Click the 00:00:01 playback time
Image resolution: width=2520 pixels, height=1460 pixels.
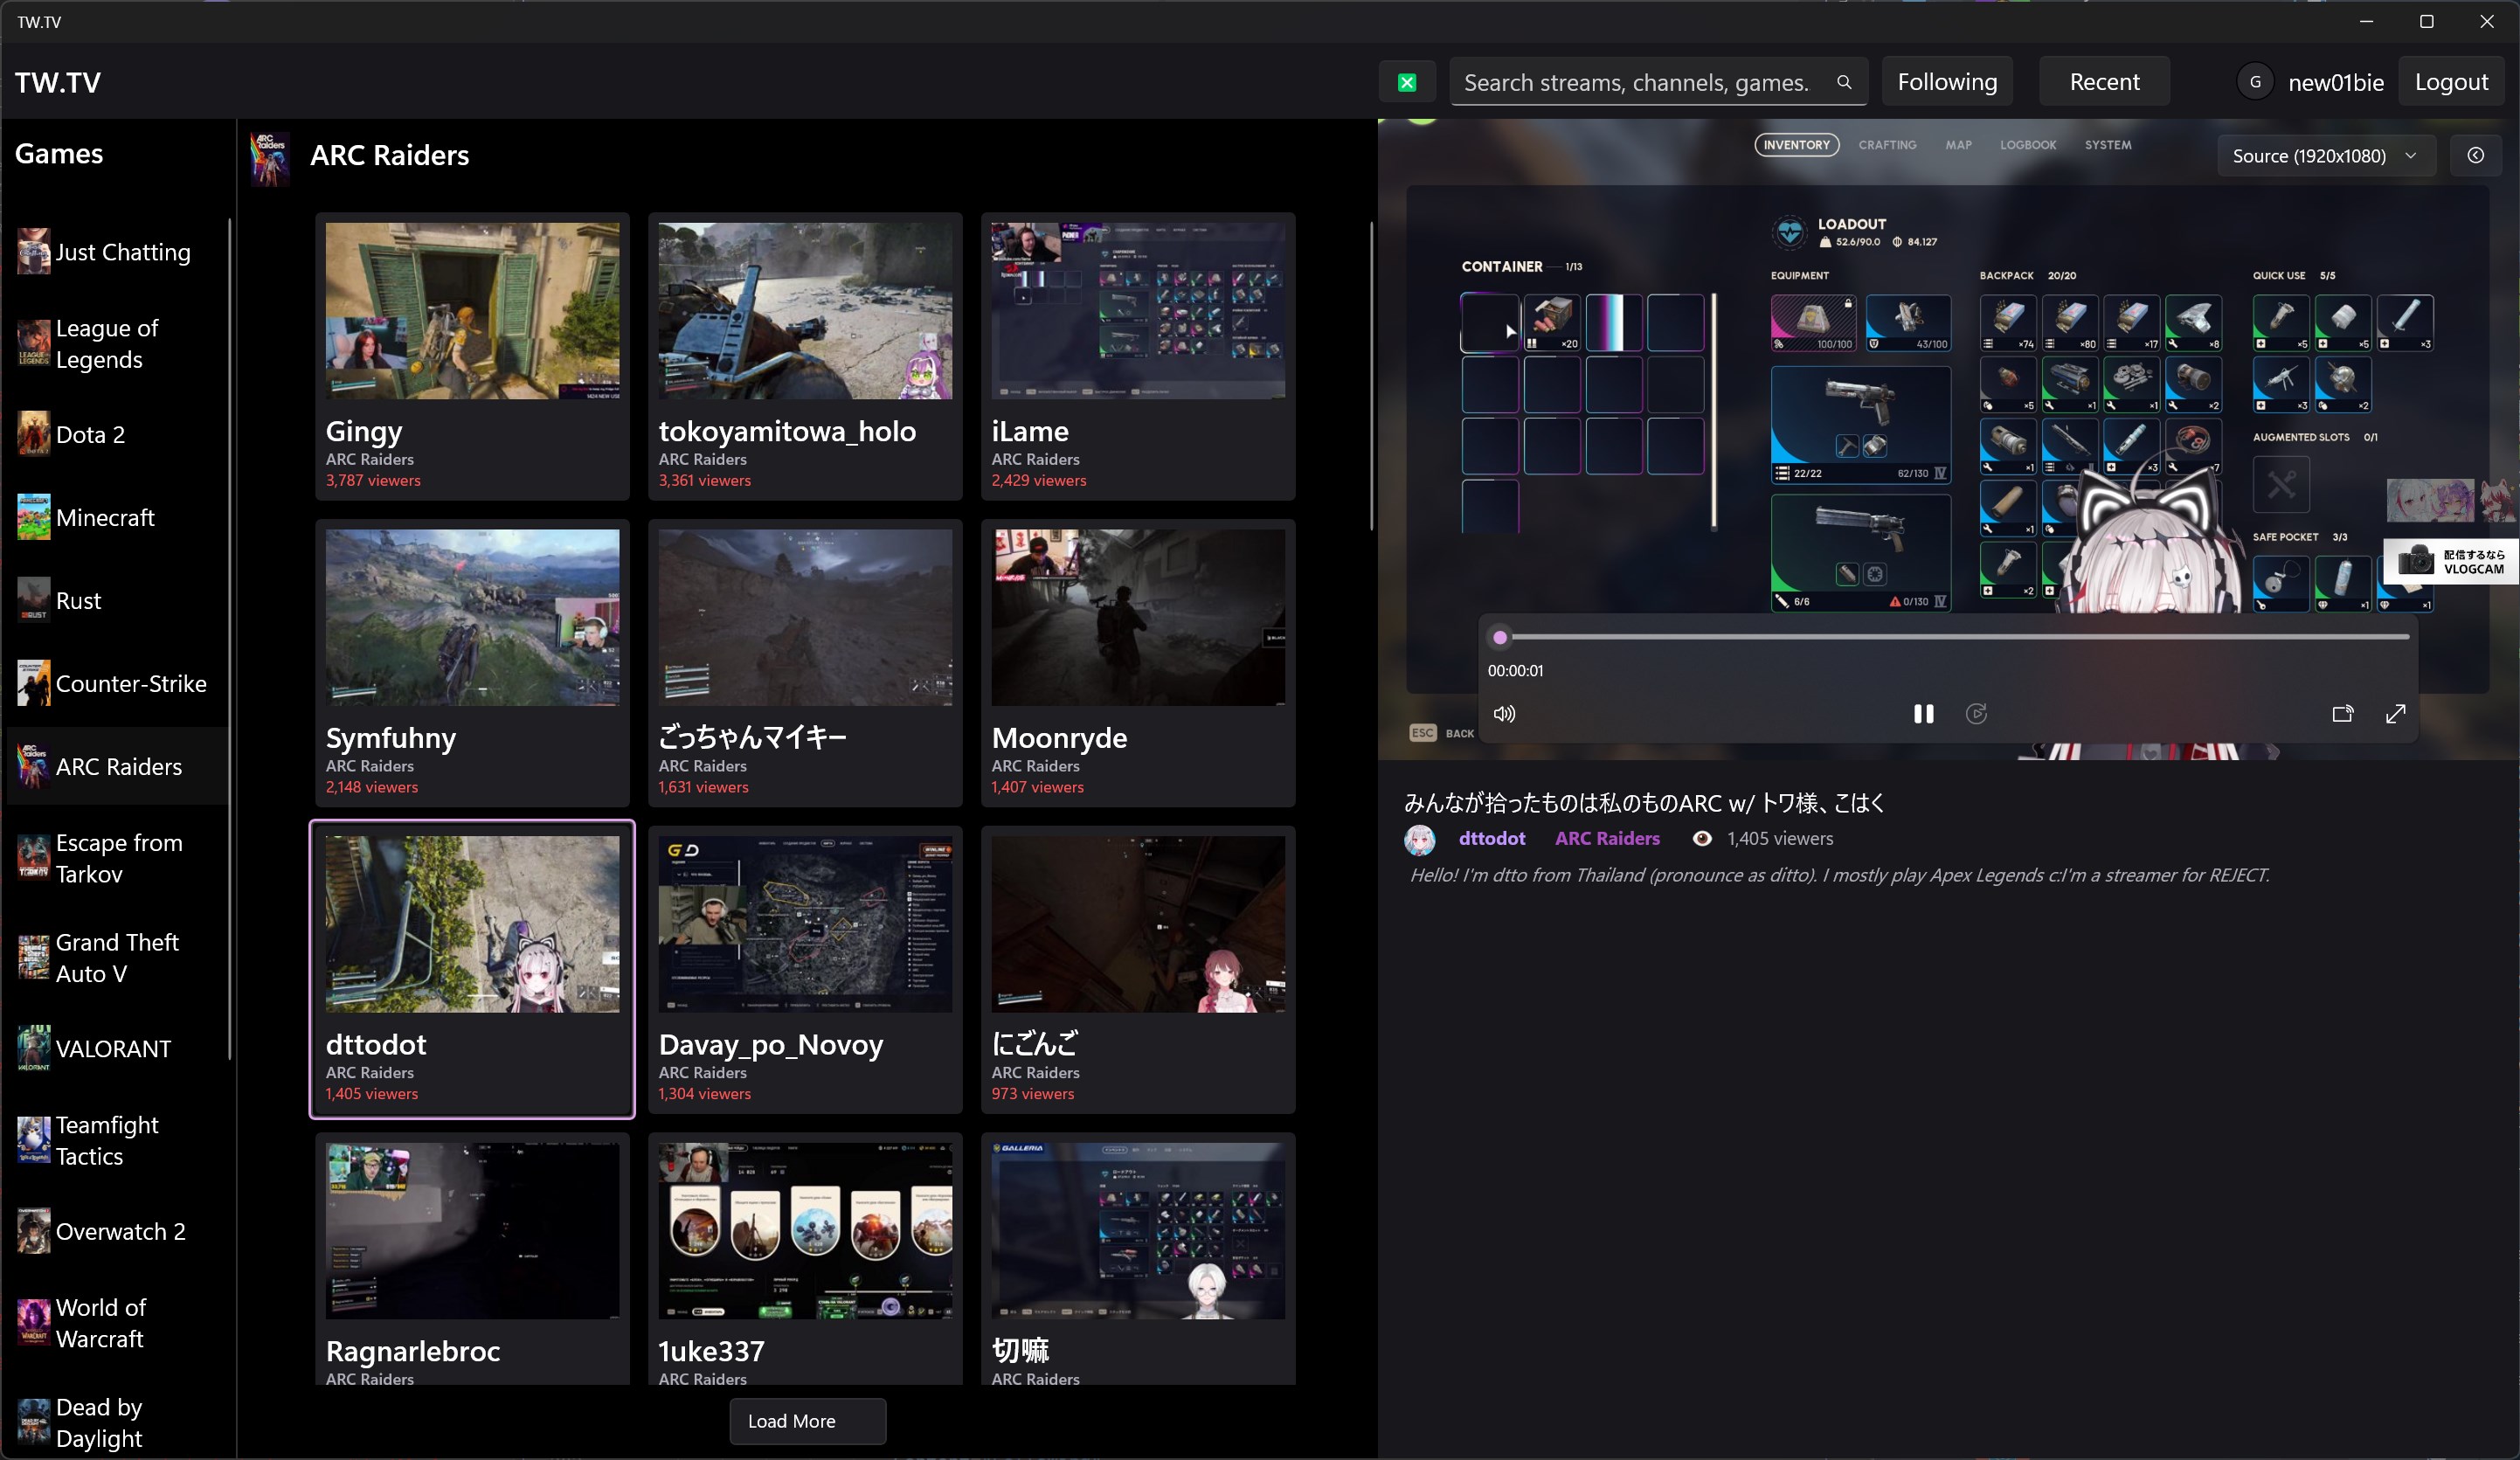click(x=1515, y=671)
